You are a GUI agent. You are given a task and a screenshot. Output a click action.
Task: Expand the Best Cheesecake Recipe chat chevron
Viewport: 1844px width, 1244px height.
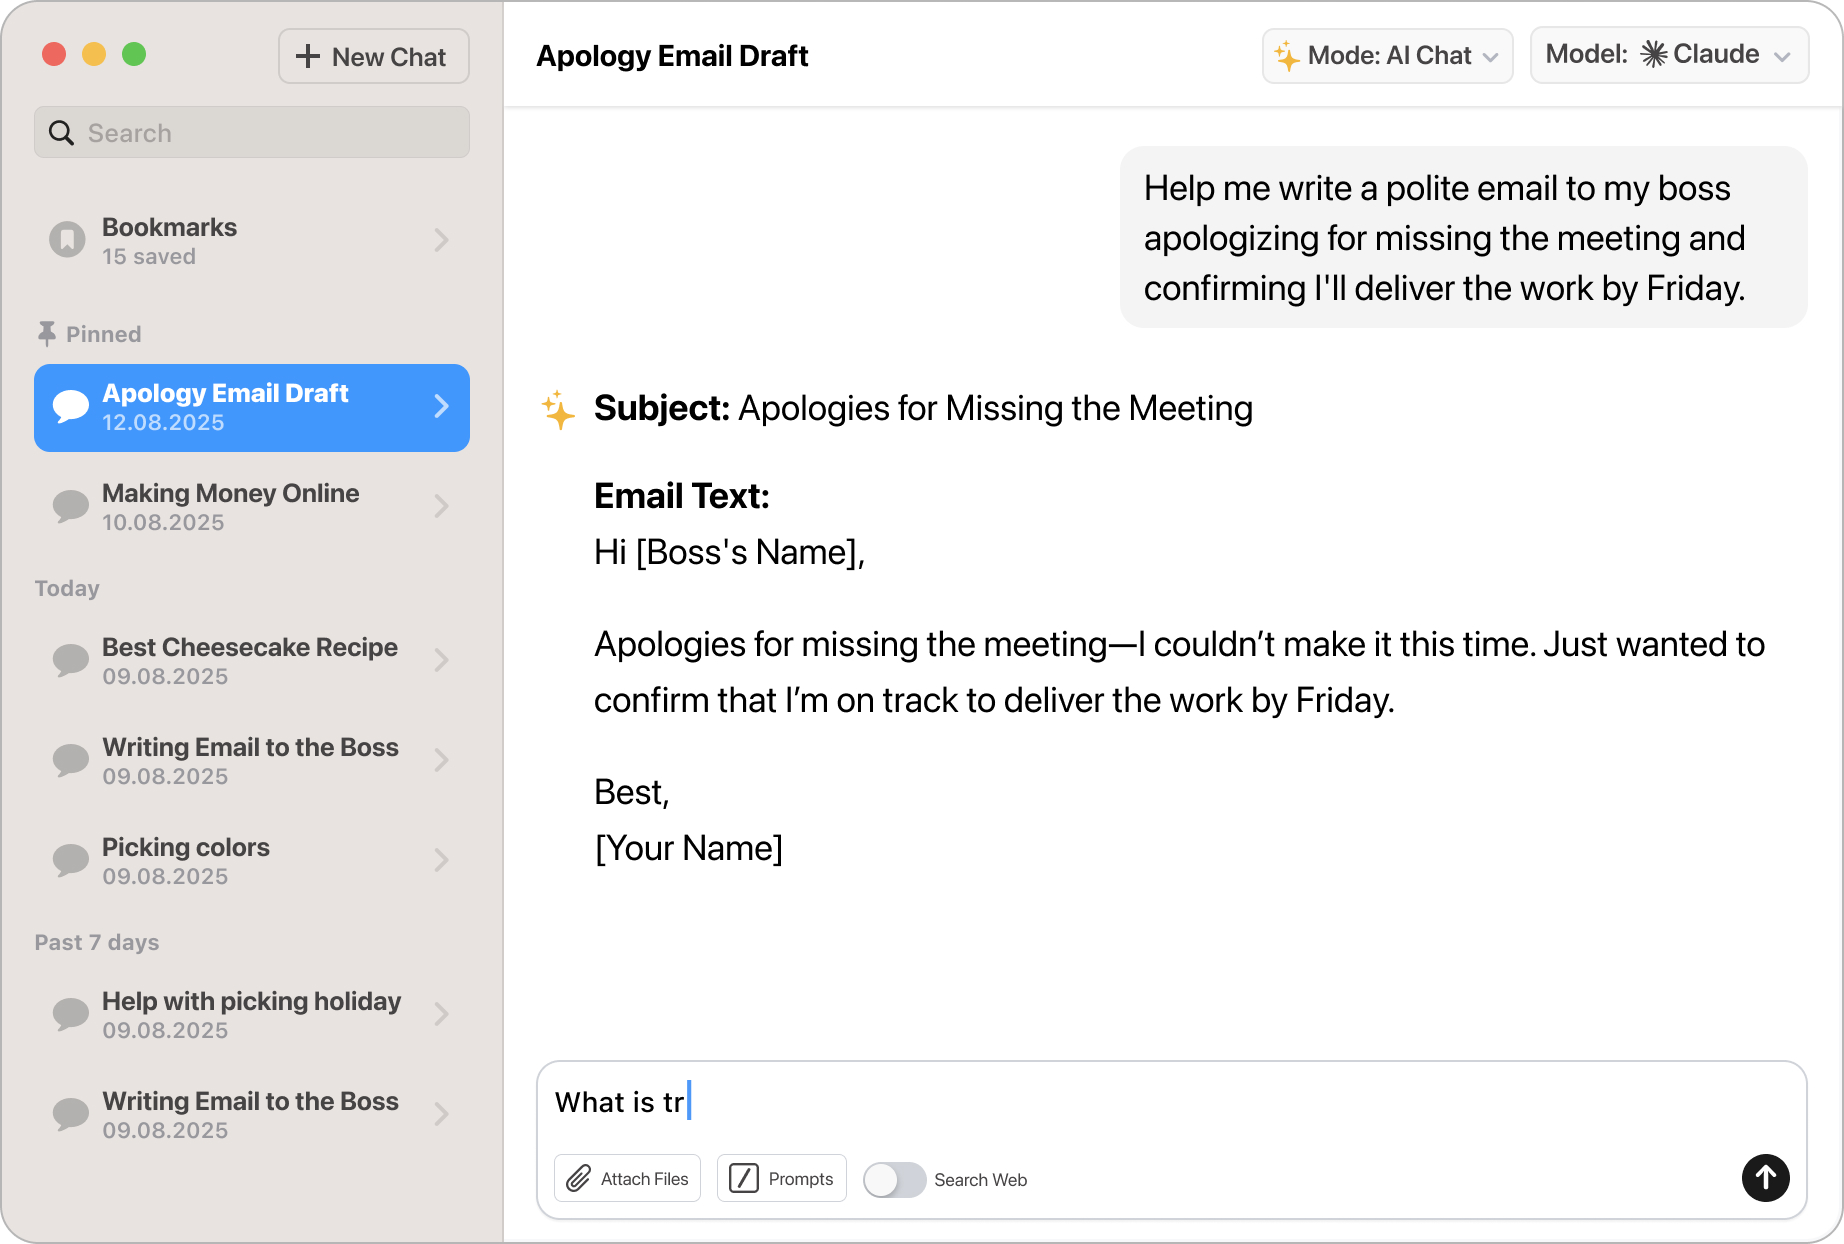(x=441, y=660)
